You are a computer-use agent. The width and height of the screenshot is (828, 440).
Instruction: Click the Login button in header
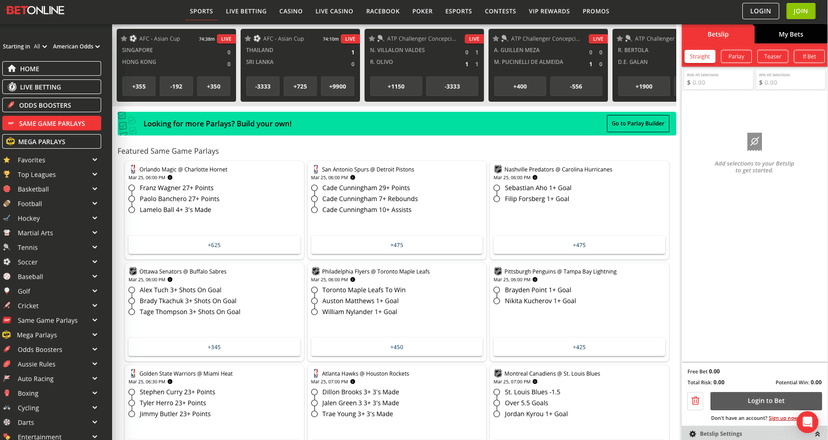[760, 11]
